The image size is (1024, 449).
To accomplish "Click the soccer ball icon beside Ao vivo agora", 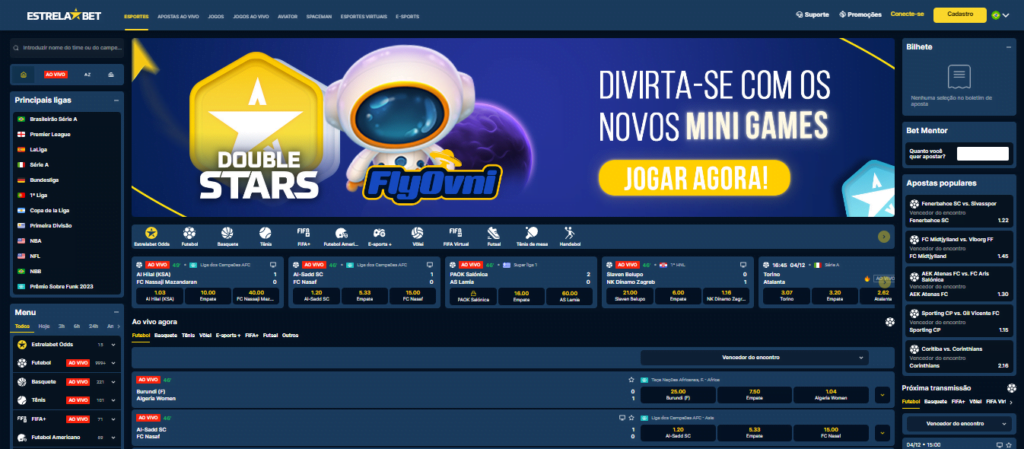I will (889, 322).
